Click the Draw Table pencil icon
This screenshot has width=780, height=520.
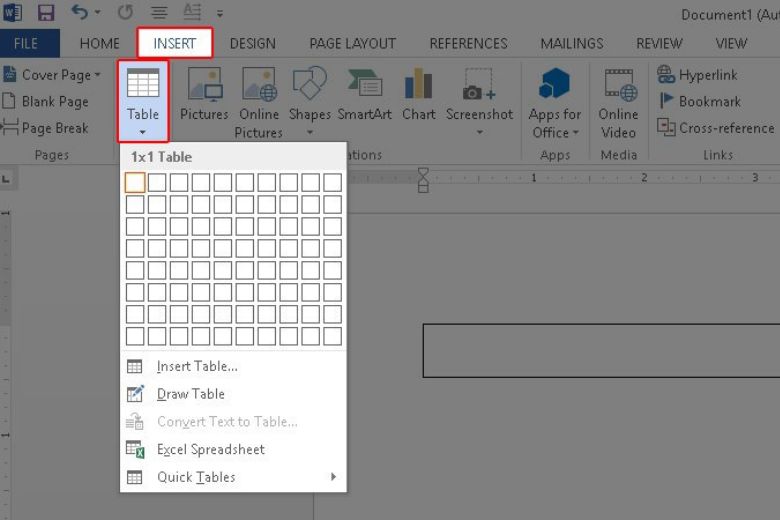pos(135,394)
